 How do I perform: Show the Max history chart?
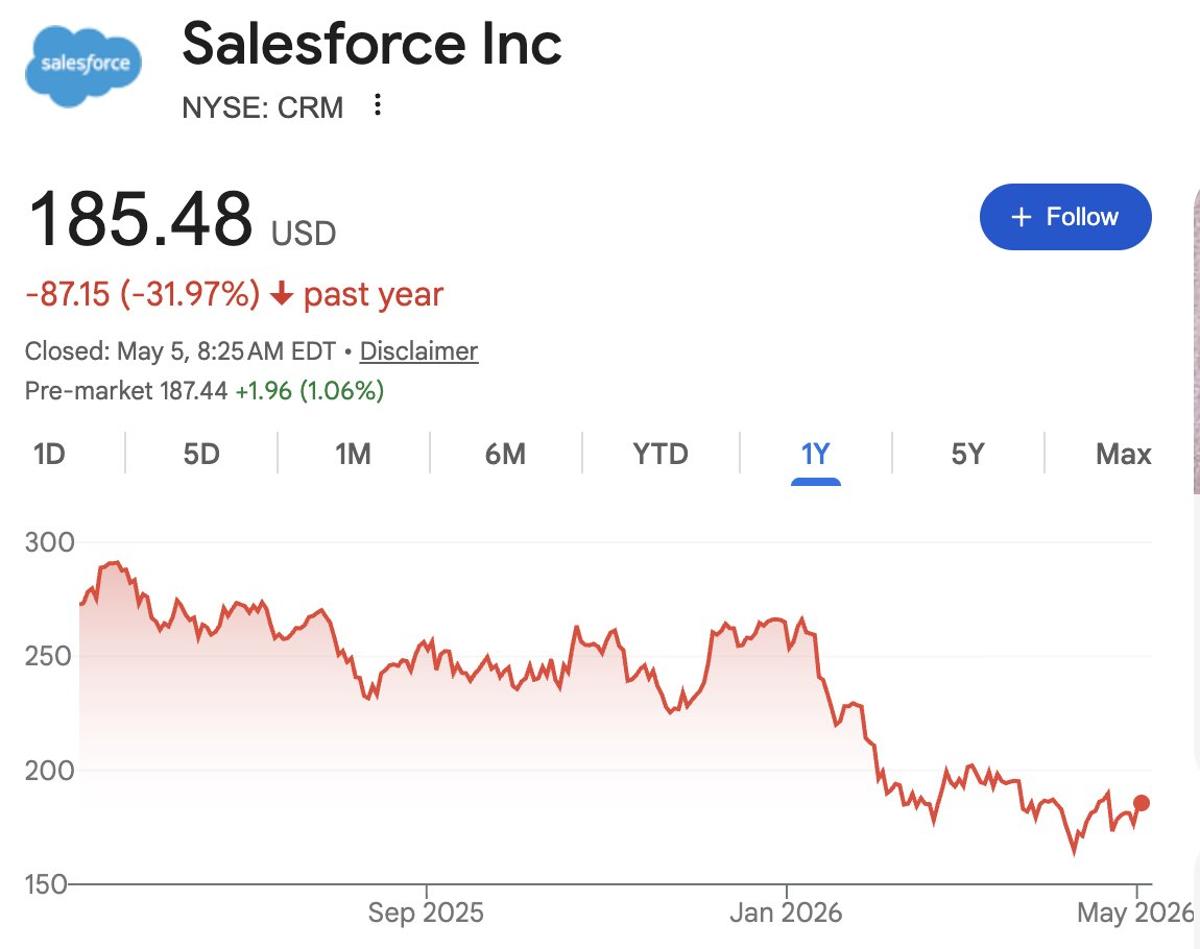point(1123,454)
